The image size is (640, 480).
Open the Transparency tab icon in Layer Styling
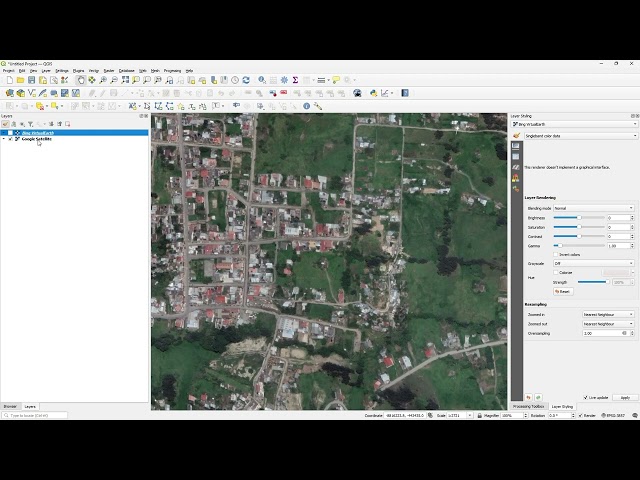516,157
